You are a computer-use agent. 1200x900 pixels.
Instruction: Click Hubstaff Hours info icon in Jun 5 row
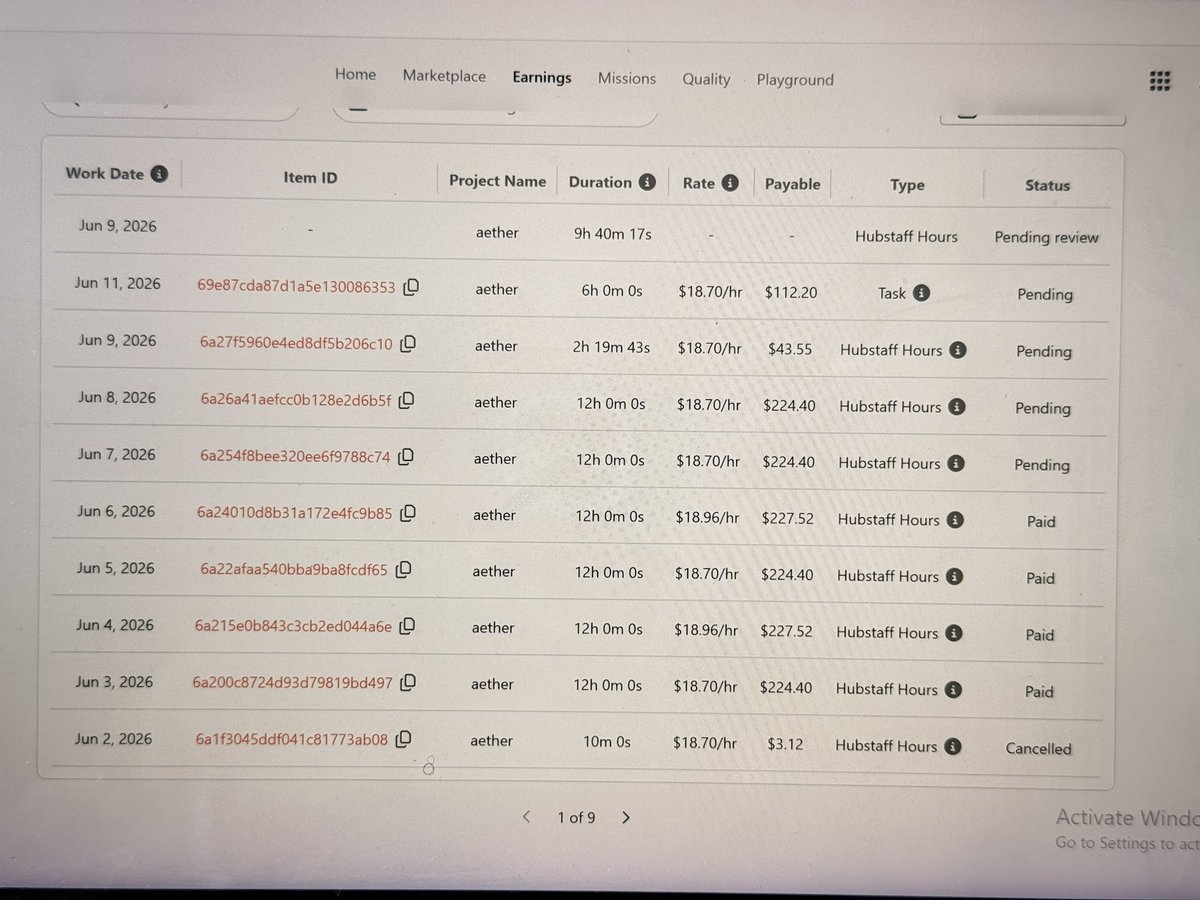tap(955, 576)
